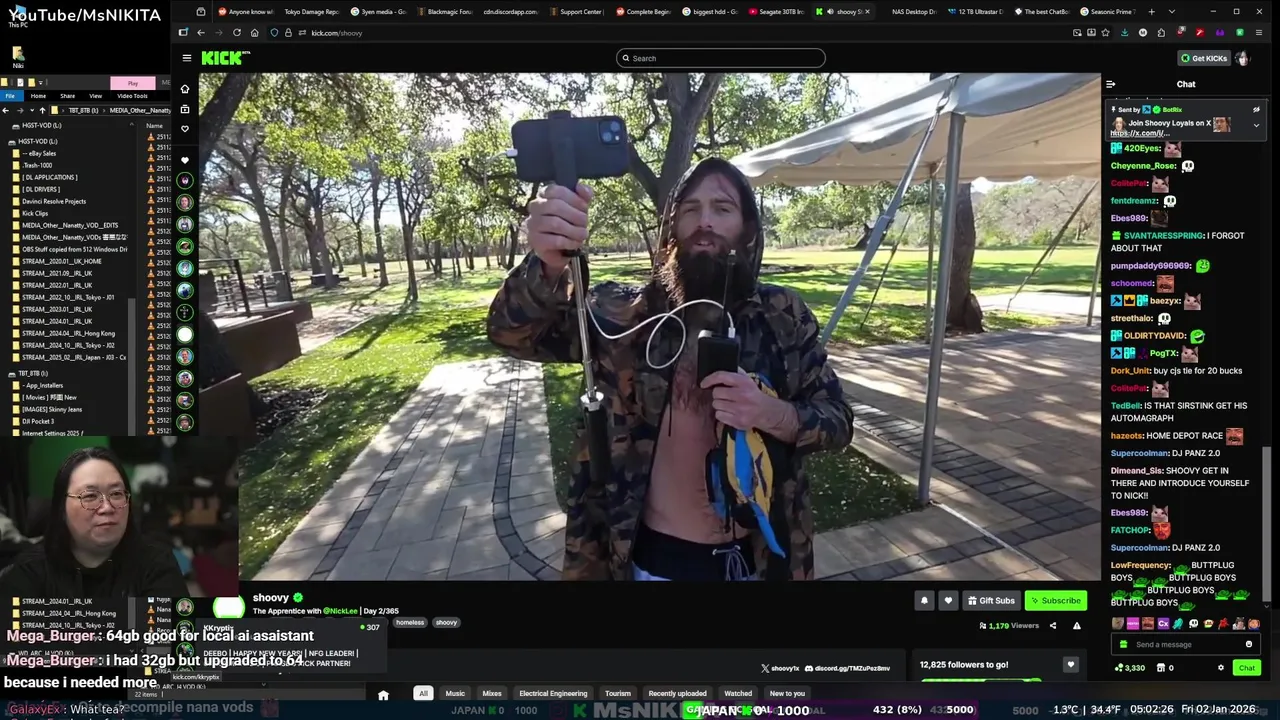Open File menu in File Explorer

[x=10, y=96]
